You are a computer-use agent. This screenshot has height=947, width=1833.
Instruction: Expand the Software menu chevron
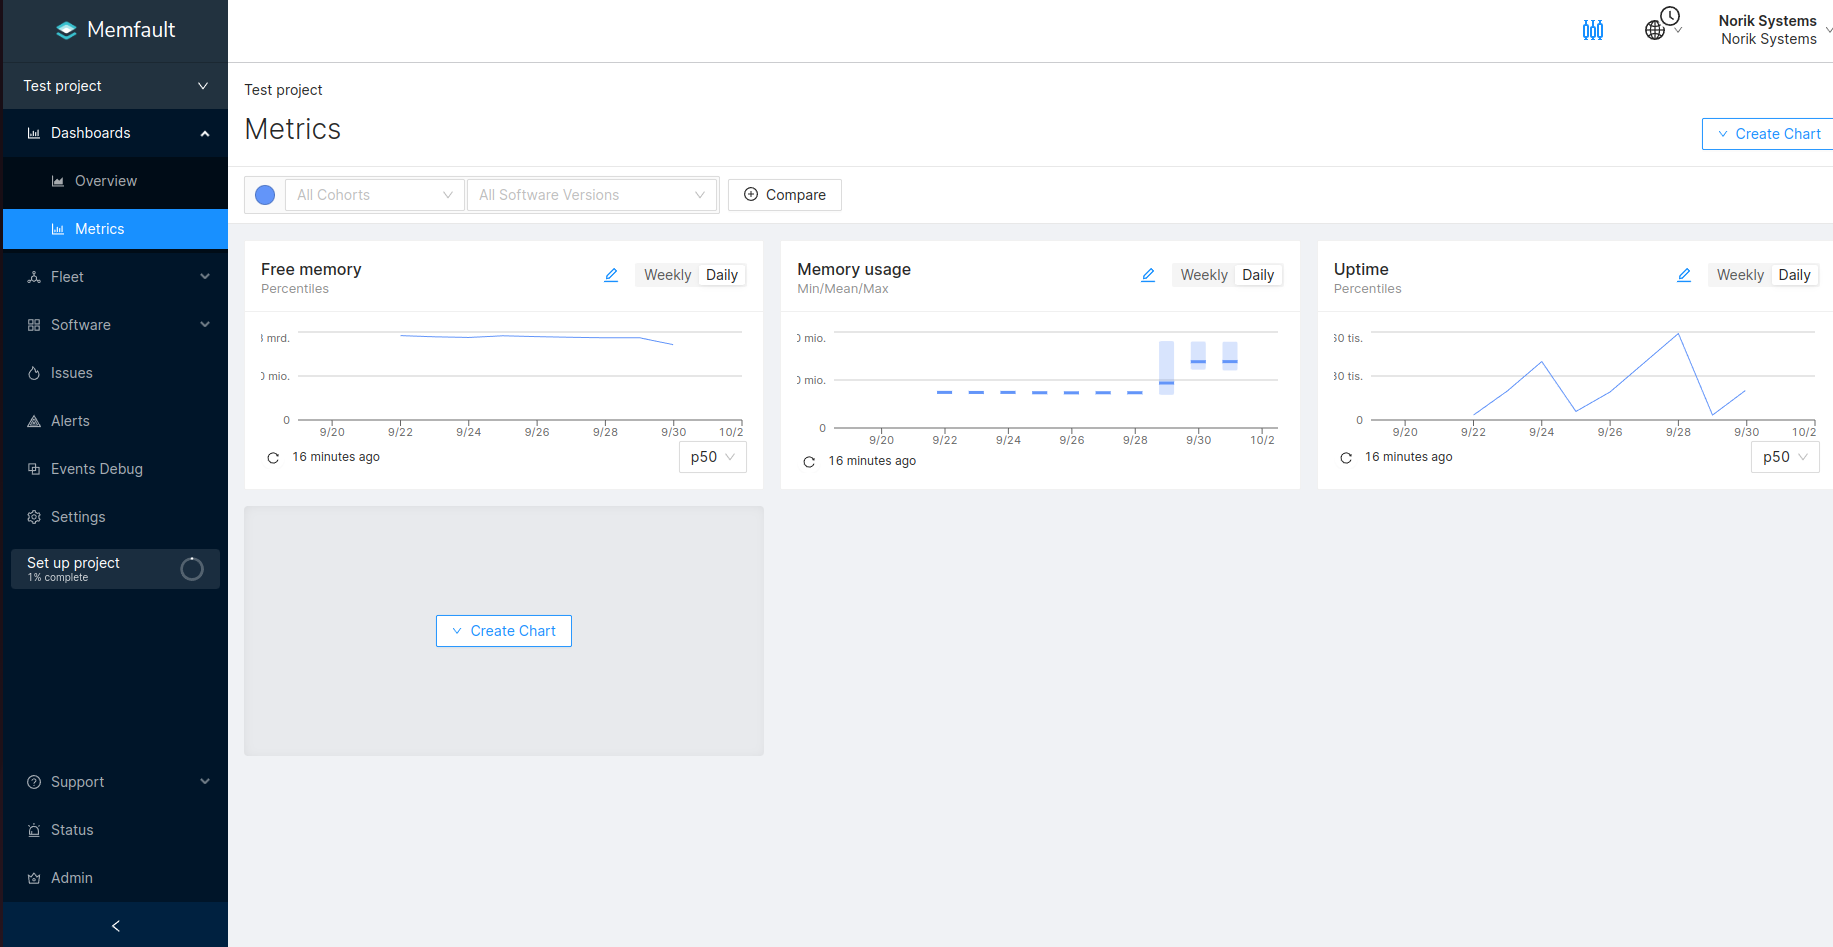pyautogui.click(x=205, y=325)
